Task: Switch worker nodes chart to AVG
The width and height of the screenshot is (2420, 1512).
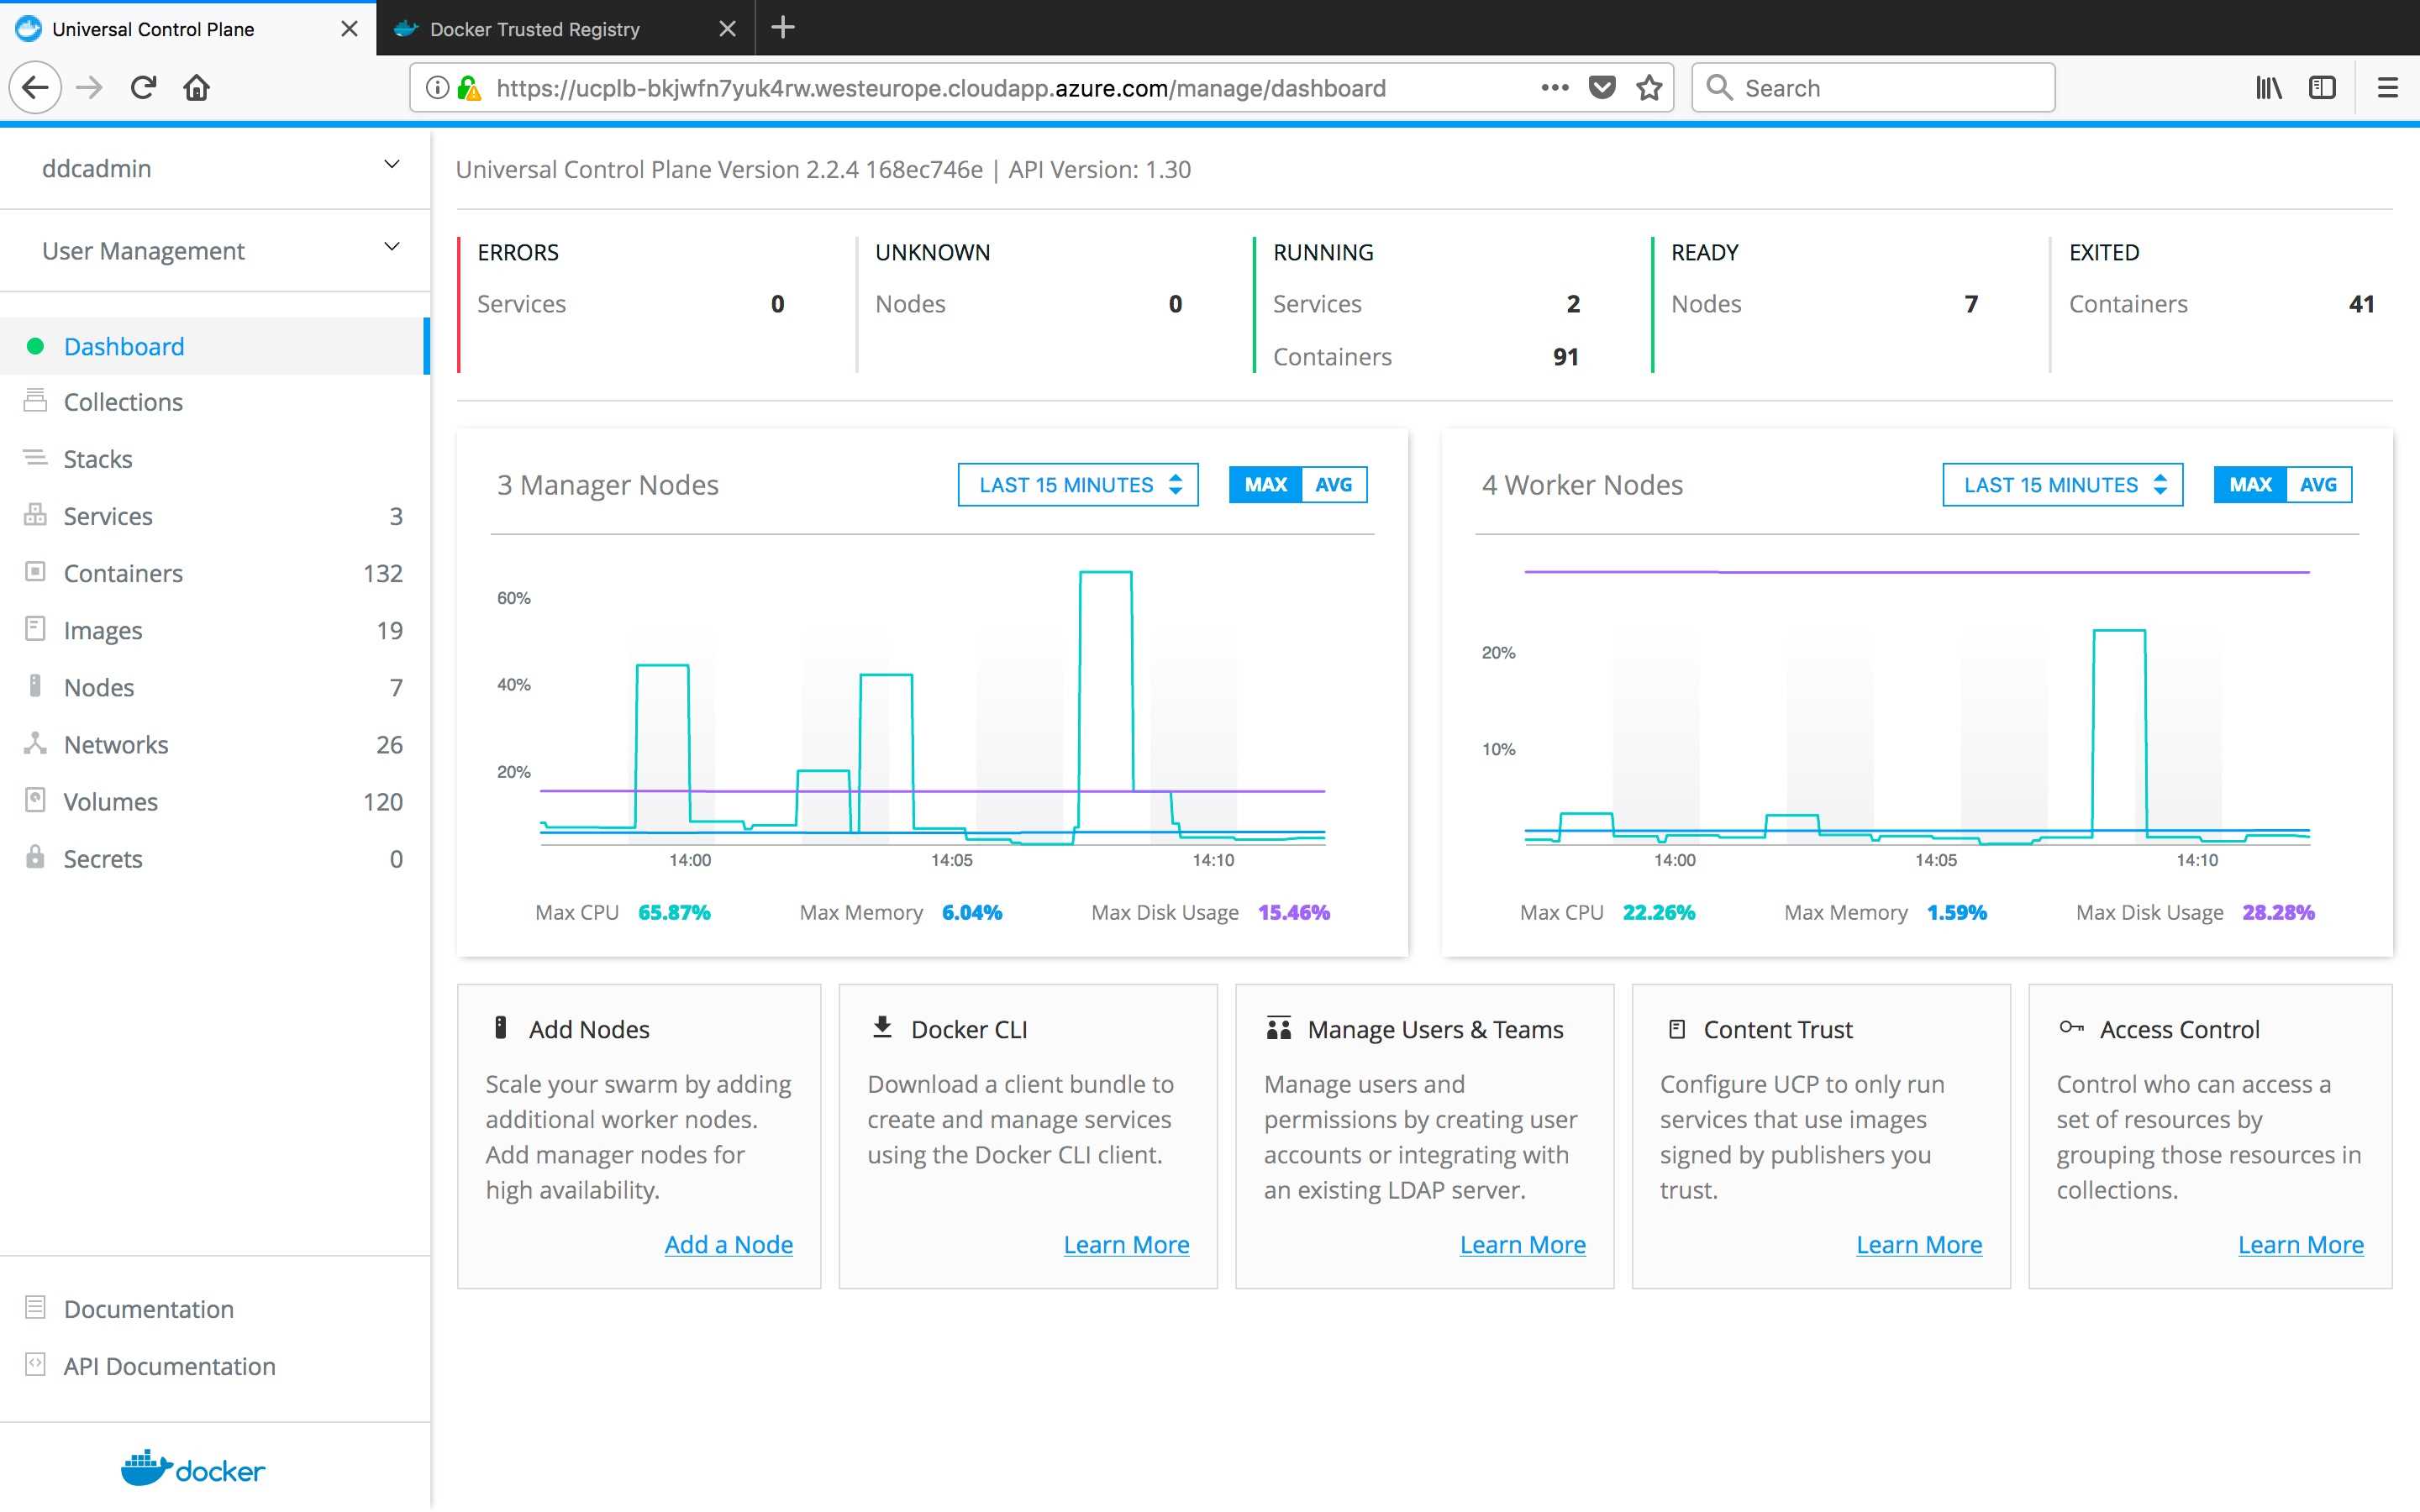Action: click(x=2318, y=484)
